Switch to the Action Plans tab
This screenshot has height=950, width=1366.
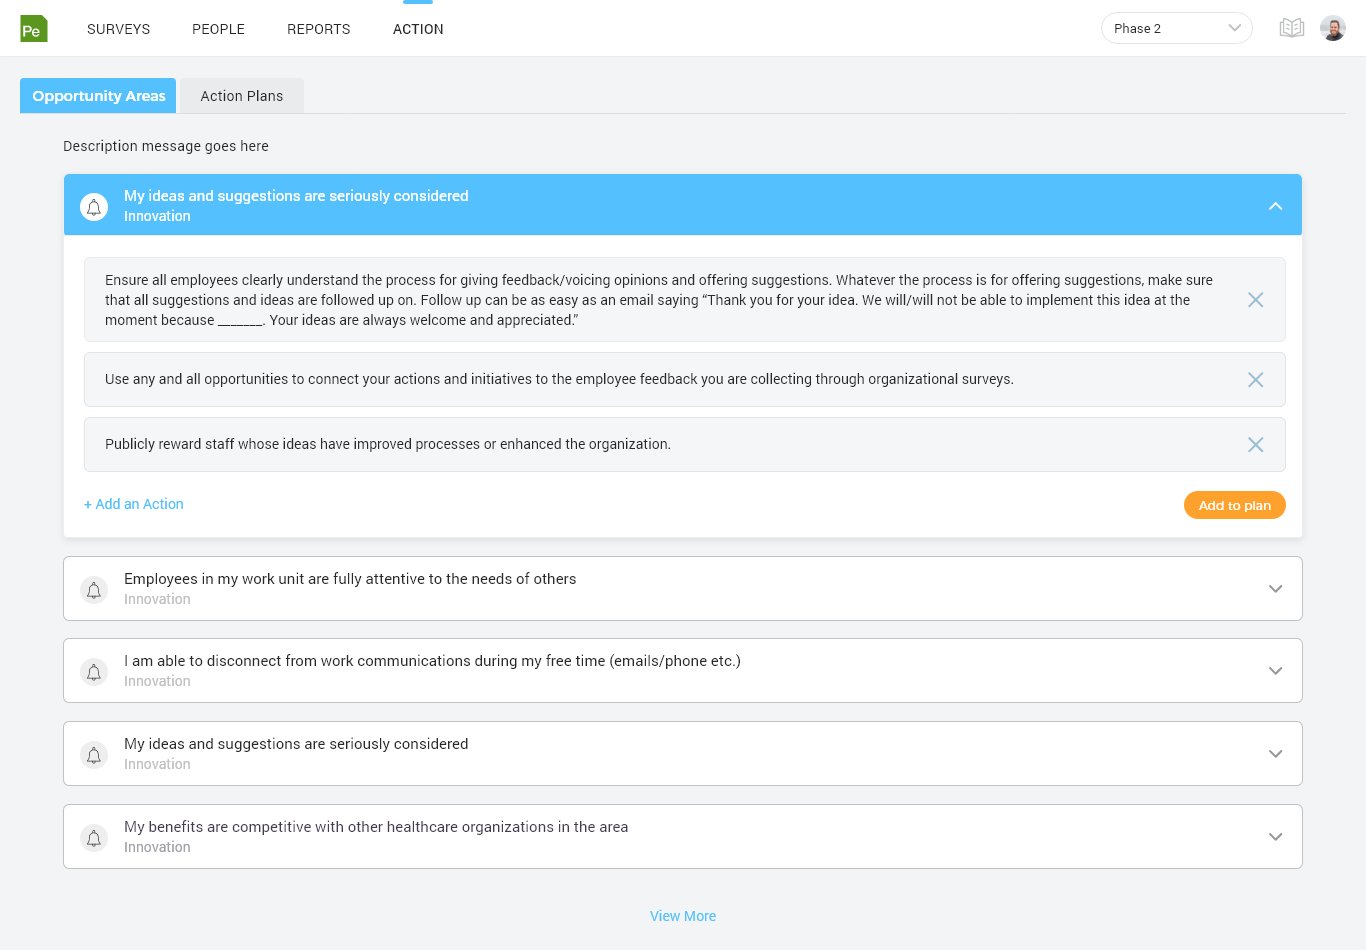click(241, 95)
